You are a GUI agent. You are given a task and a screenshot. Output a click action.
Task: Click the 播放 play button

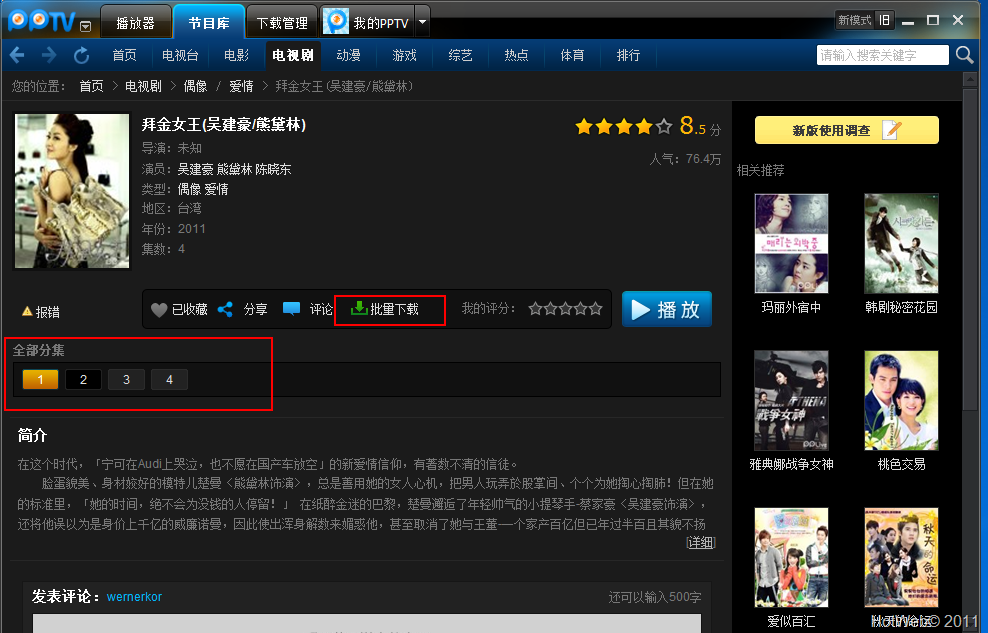pos(667,309)
